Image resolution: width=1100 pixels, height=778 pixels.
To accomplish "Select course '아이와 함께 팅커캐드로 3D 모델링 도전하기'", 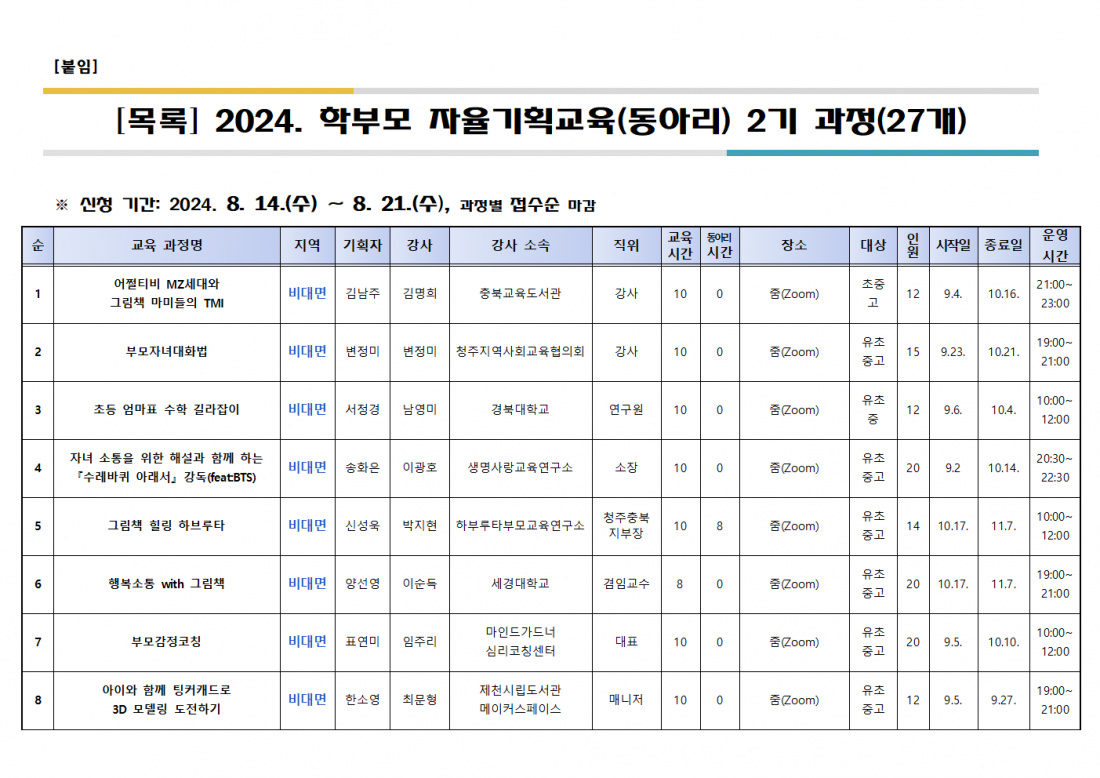I will tap(167, 700).
